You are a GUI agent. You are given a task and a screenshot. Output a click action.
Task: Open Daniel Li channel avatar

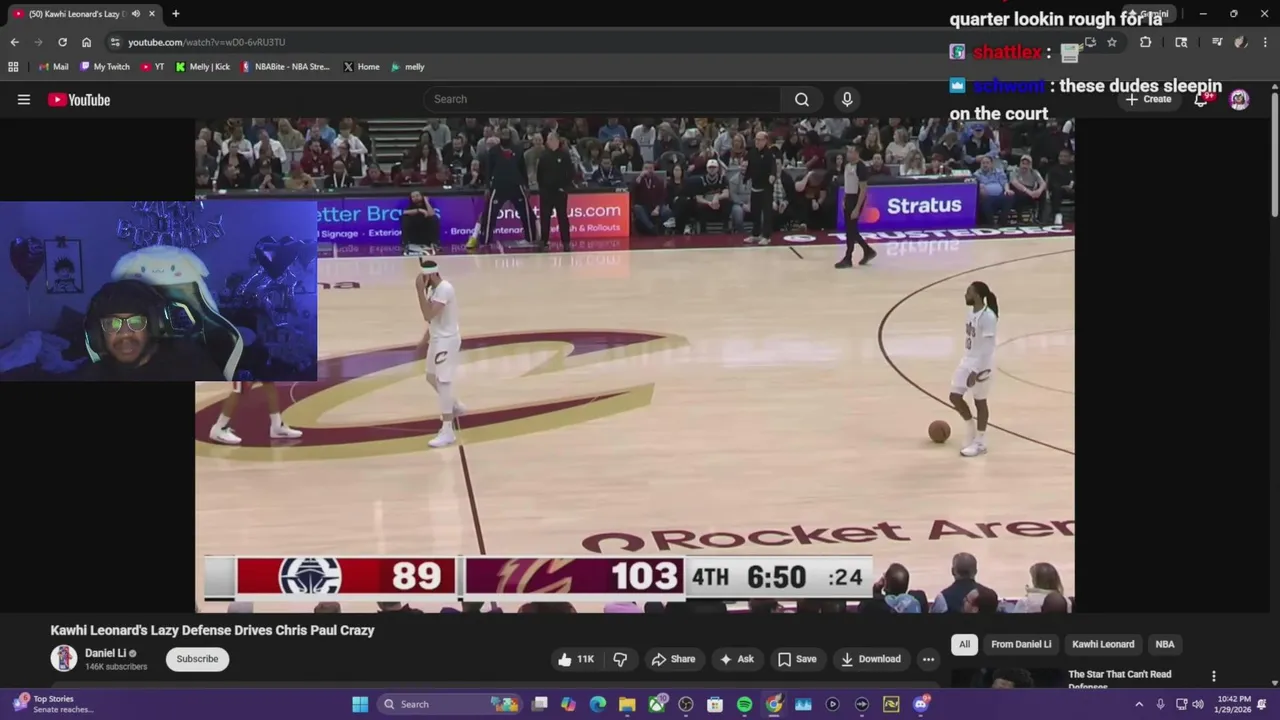[64, 658]
